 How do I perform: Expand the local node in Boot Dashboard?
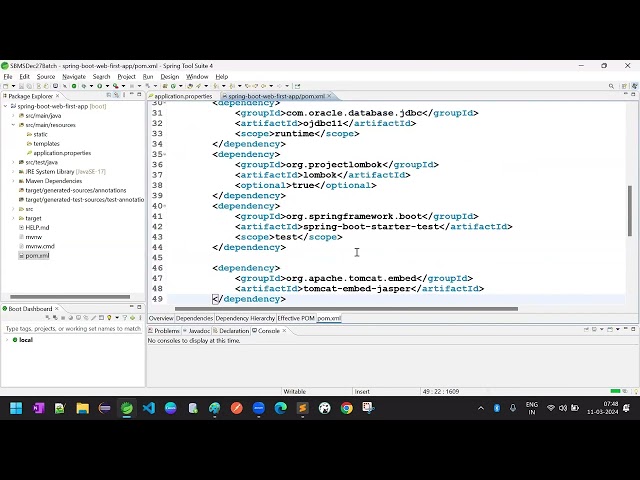click(x=7, y=340)
